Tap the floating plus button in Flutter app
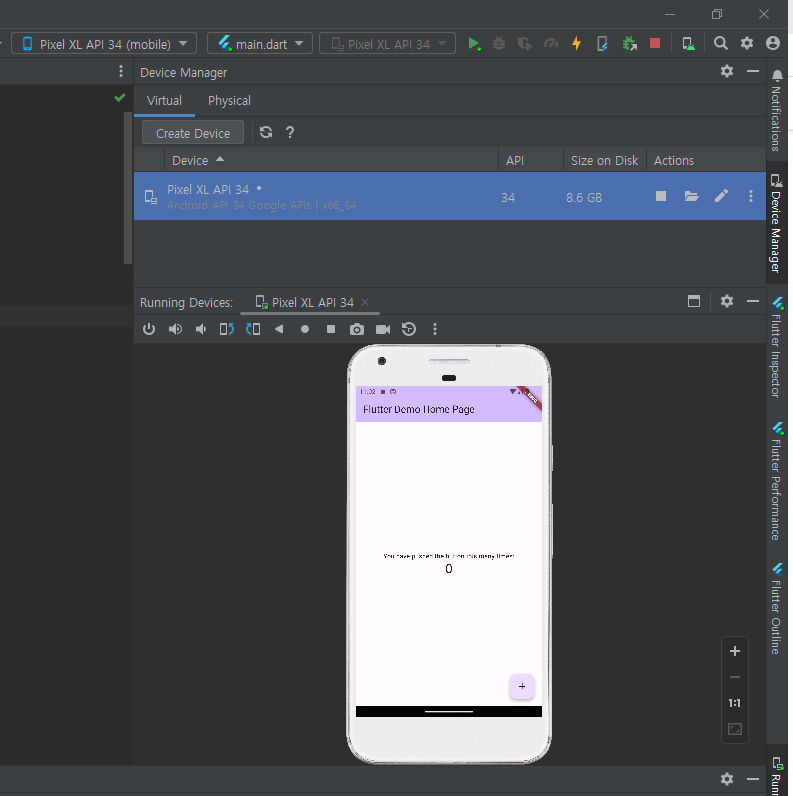 (522, 686)
